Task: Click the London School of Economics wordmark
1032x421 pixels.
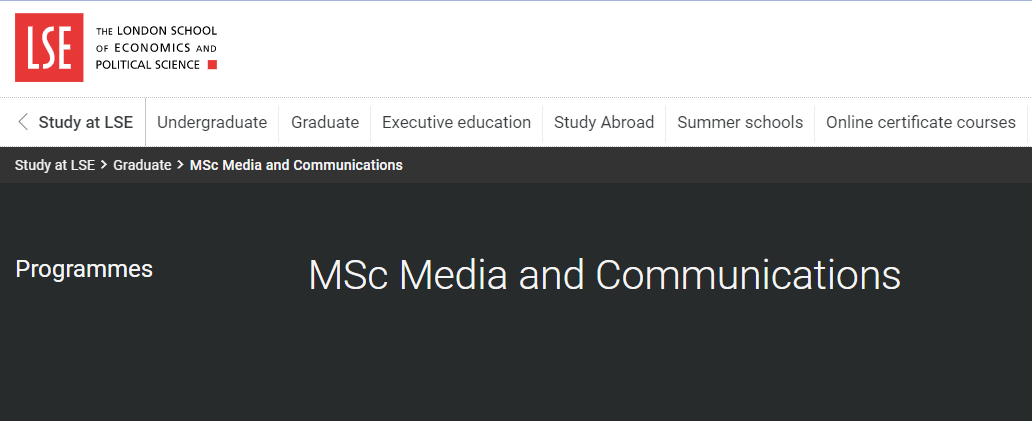Action: (x=155, y=47)
